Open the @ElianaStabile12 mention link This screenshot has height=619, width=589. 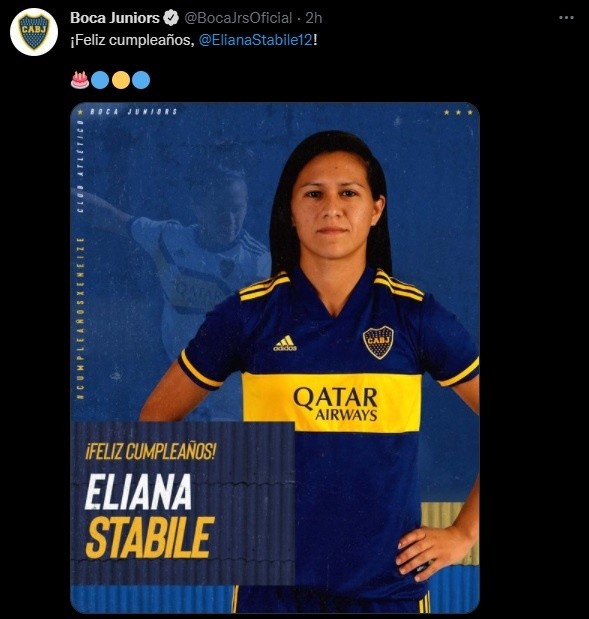point(256,40)
